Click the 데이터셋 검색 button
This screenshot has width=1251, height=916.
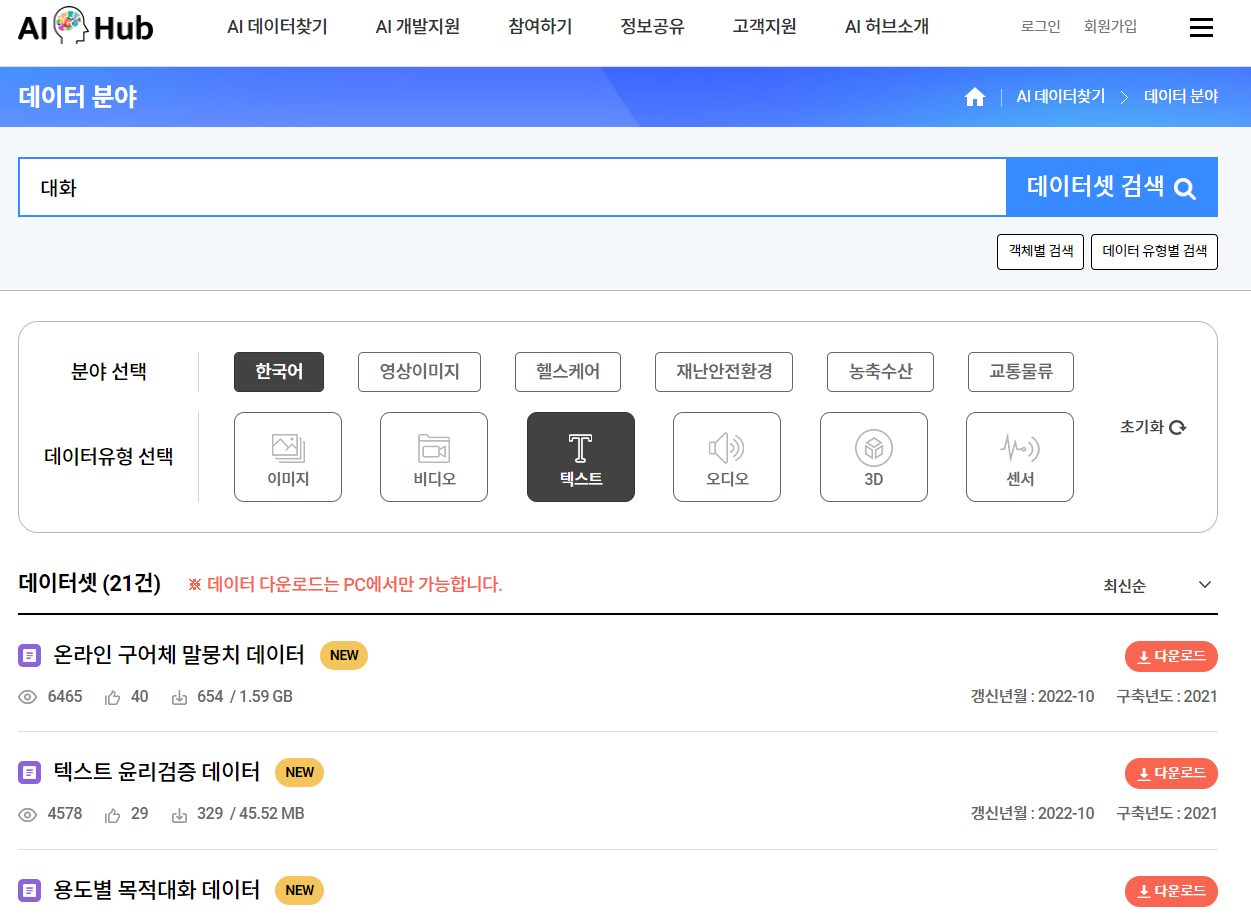[x=1112, y=187]
